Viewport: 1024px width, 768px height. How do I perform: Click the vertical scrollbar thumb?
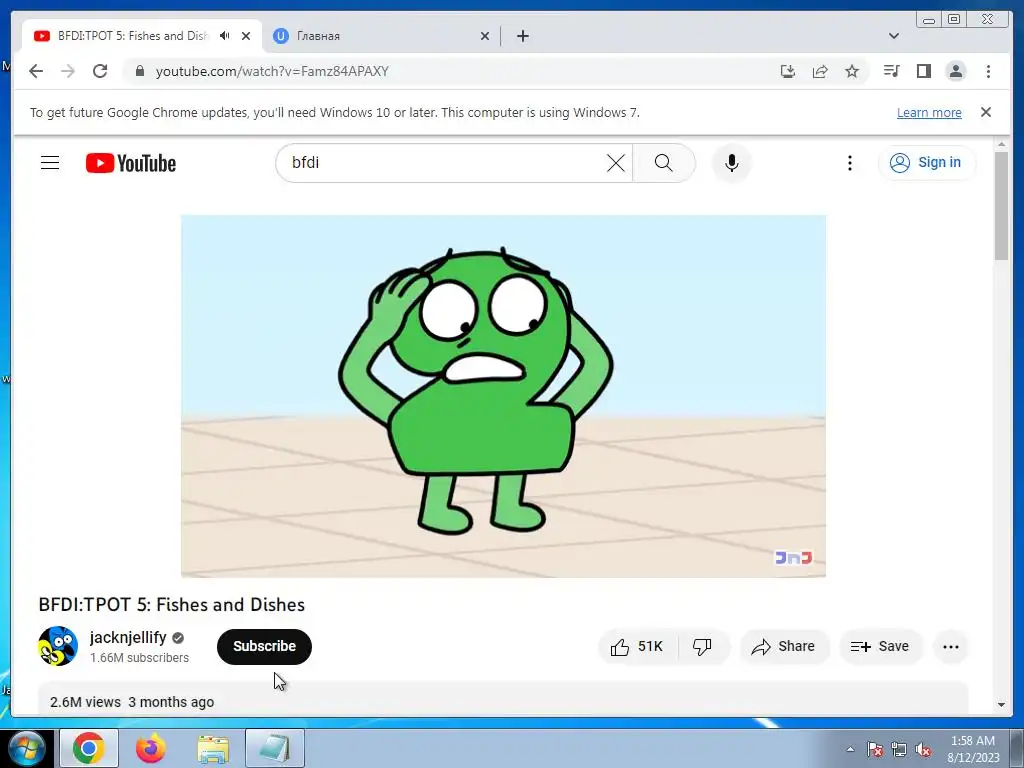pyautogui.click(x=1001, y=206)
